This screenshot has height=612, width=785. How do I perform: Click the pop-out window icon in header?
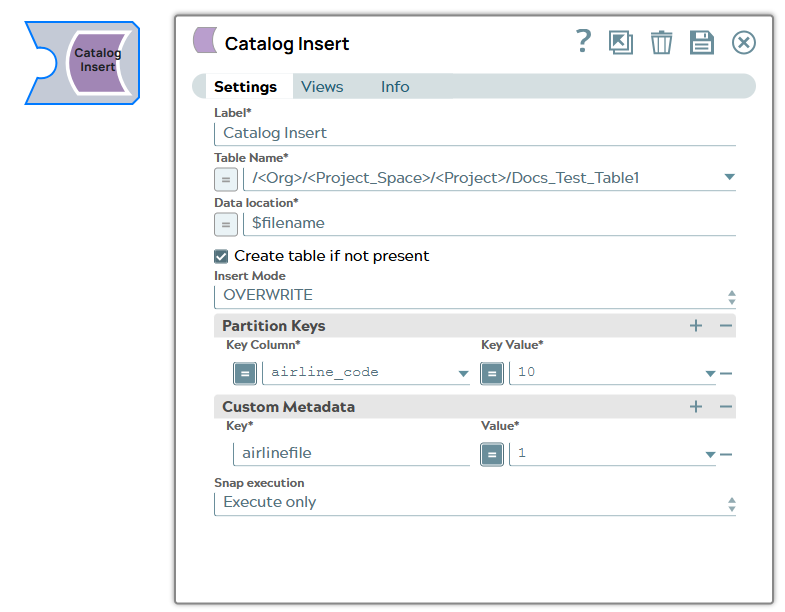[621, 42]
